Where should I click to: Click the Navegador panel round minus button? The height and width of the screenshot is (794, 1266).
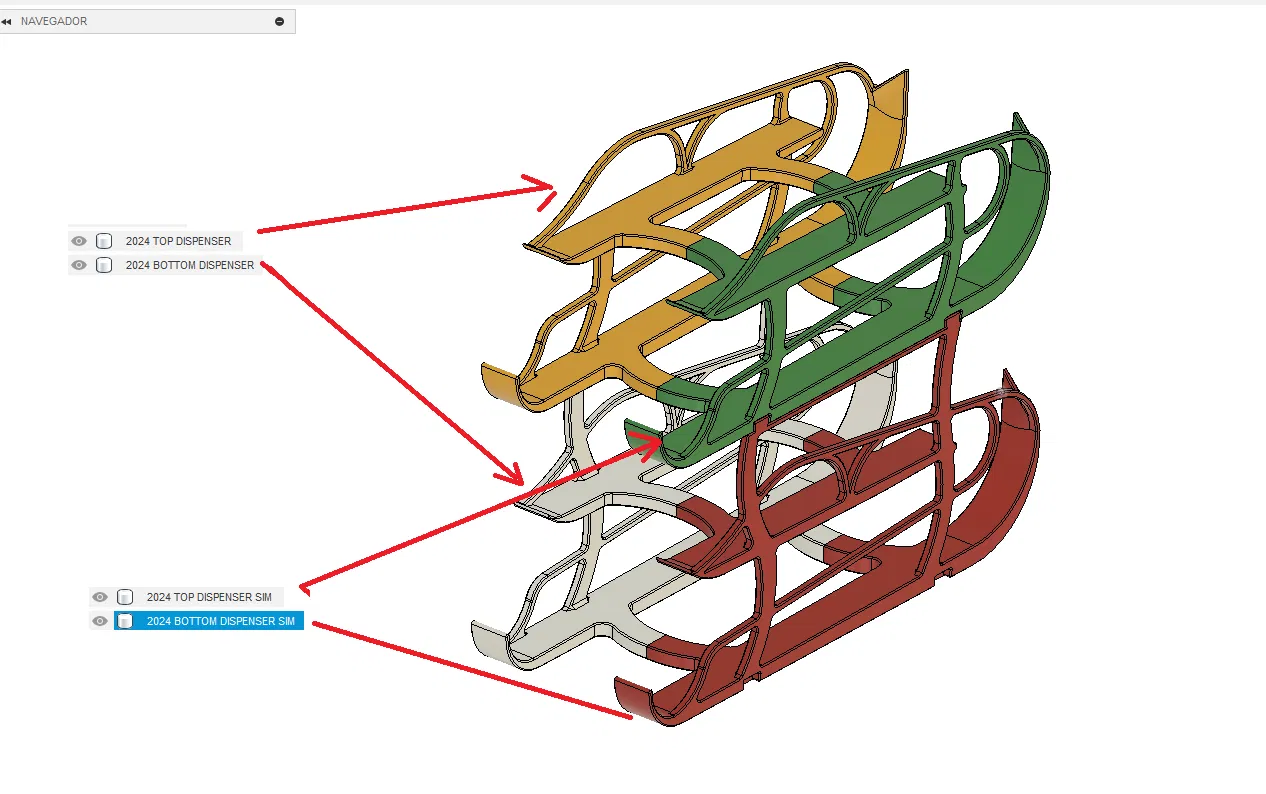coord(279,21)
